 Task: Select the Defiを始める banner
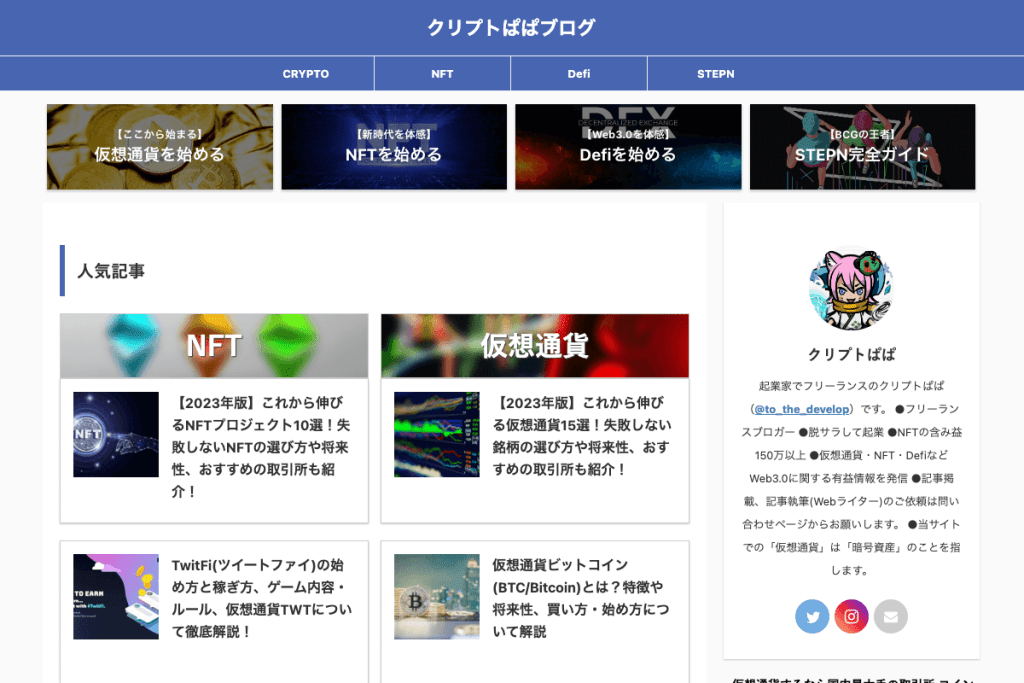pos(628,147)
